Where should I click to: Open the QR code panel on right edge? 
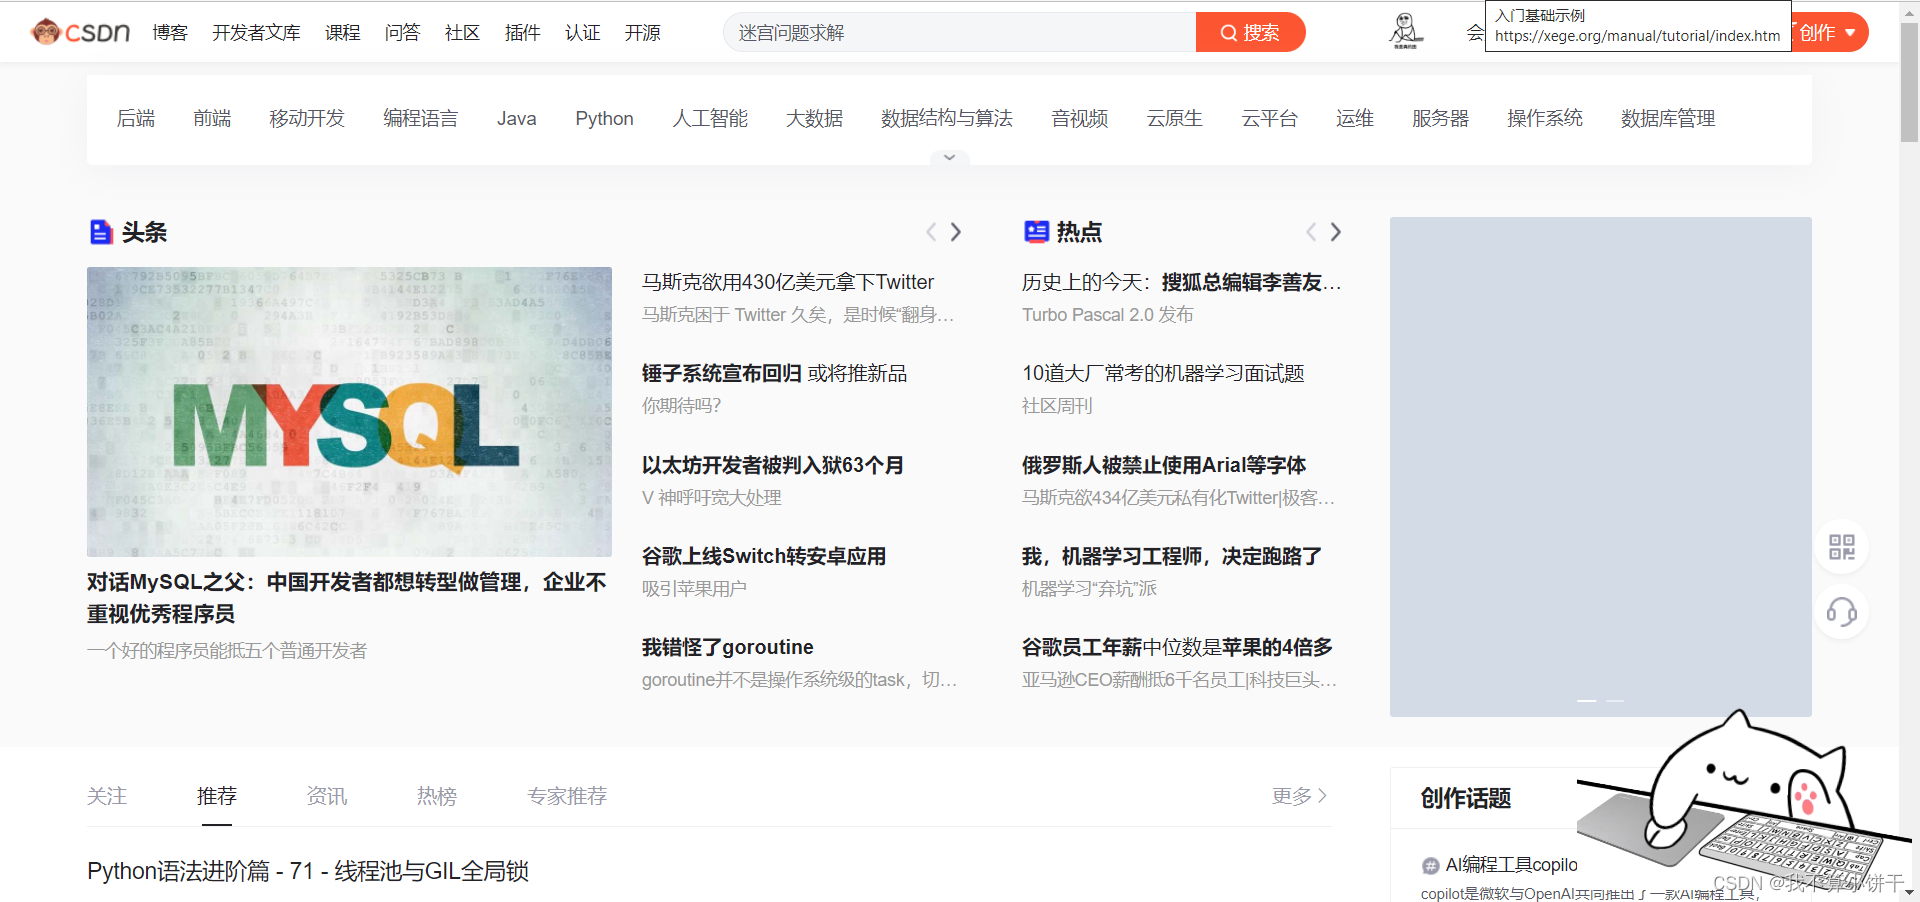coord(1841,548)
